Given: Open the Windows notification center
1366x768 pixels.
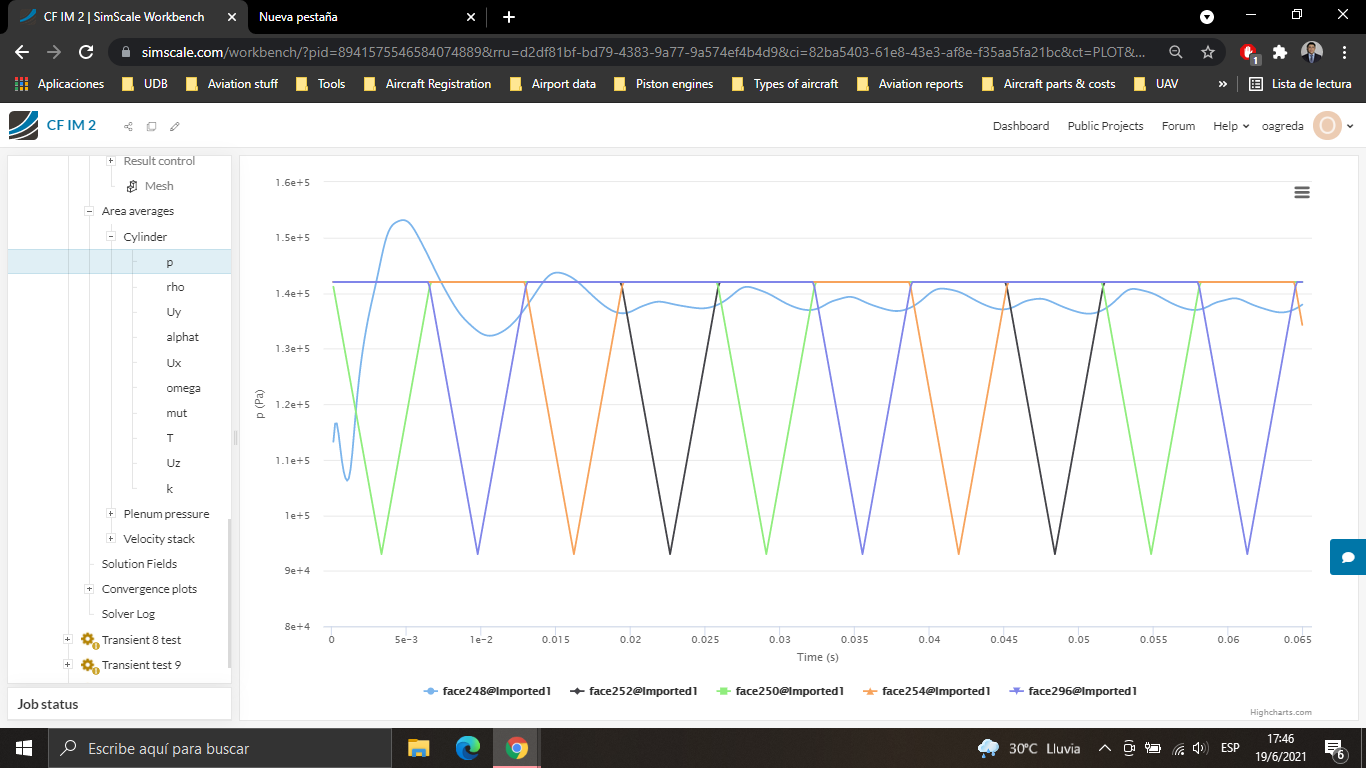Looking at the screenshot, I should click(x=1334, y=748).
